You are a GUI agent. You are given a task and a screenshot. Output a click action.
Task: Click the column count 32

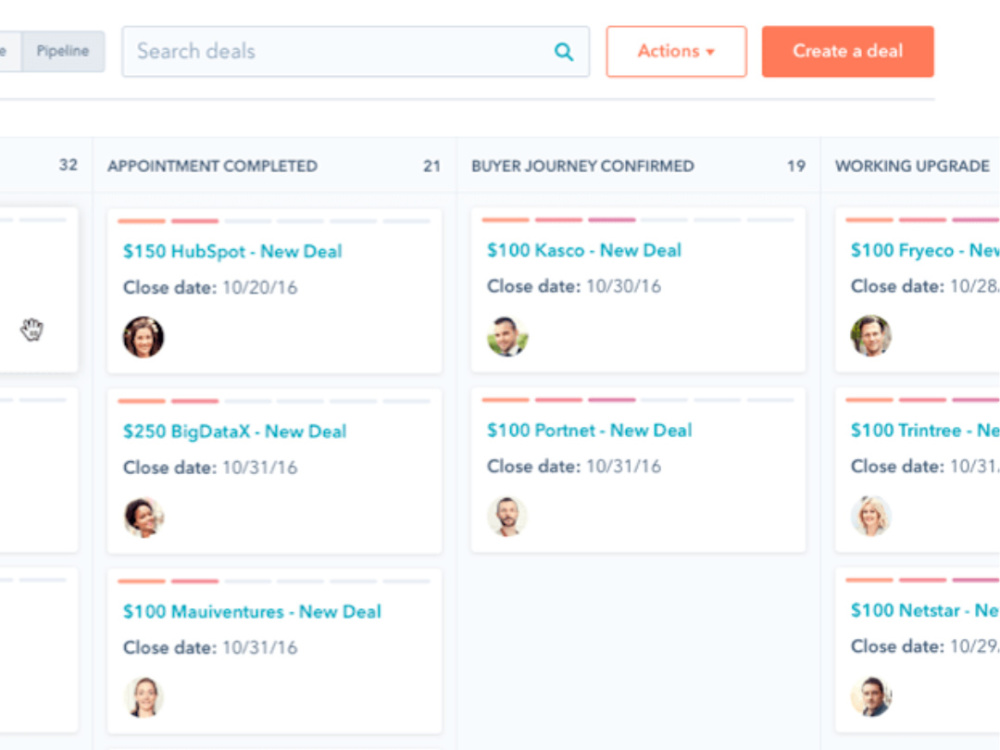(x=68, y=165)
